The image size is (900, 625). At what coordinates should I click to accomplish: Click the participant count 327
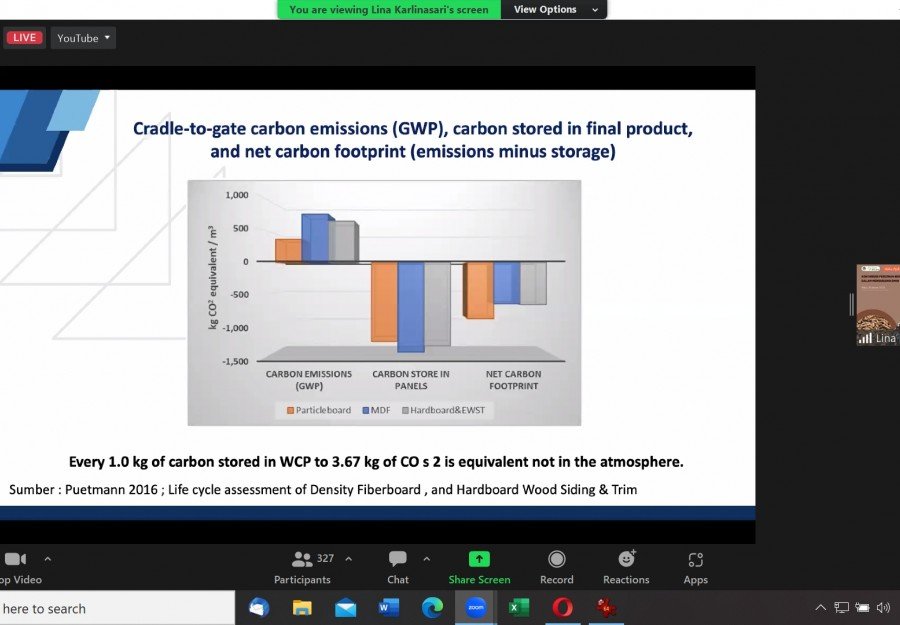tap(325, 558)
